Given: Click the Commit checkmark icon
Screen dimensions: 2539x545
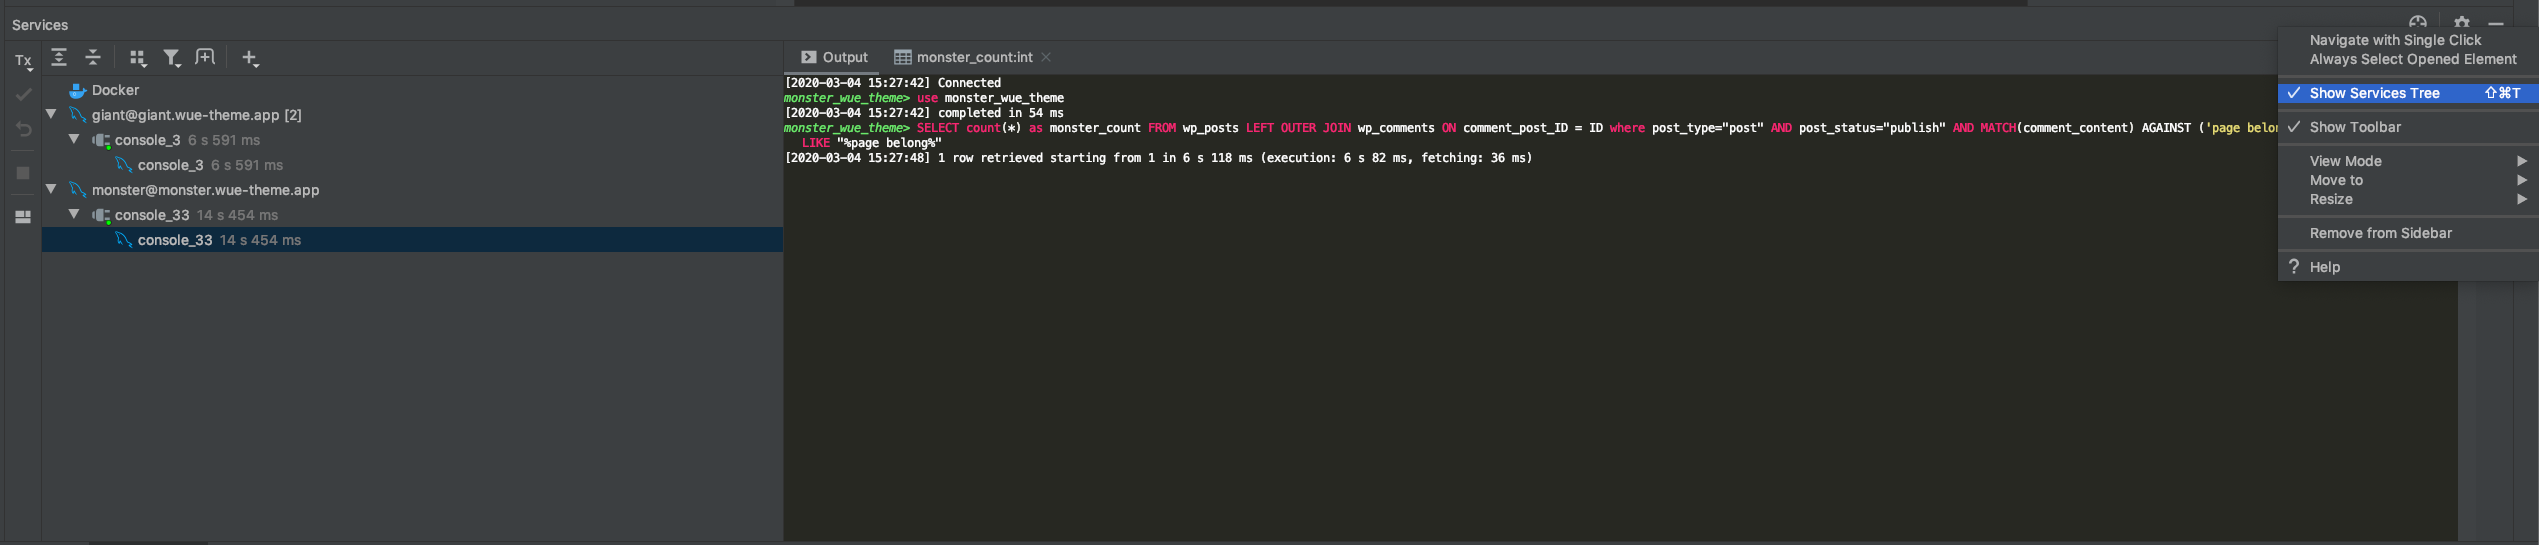Looking at the screenshot, I should click(x=23, y=95).
